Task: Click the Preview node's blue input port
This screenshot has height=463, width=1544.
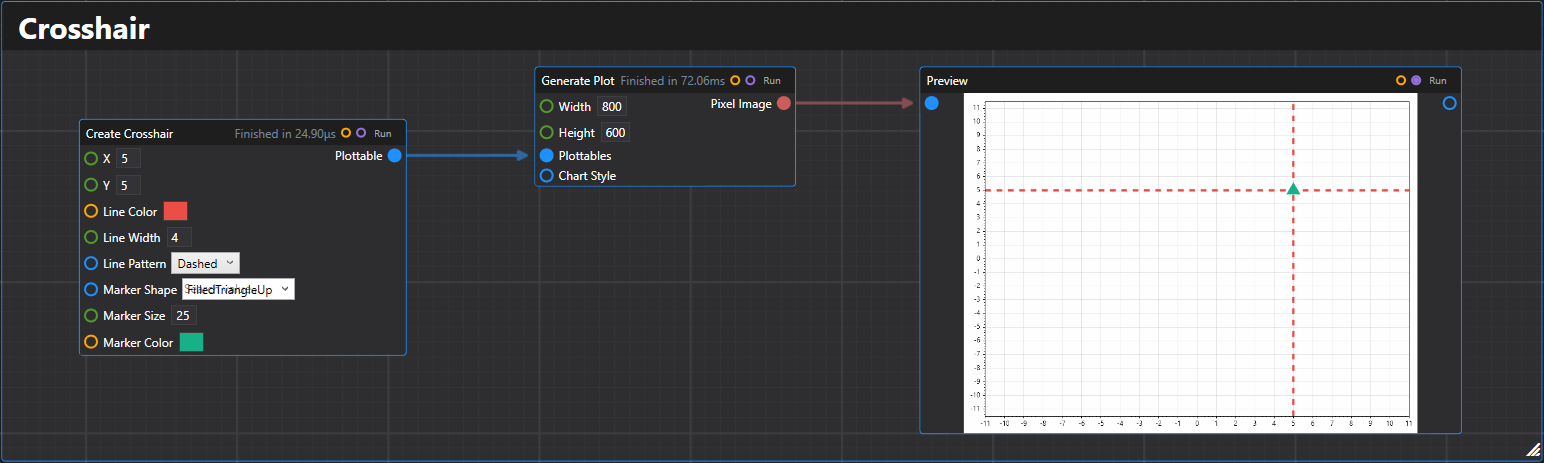Action: click(932, 103)
